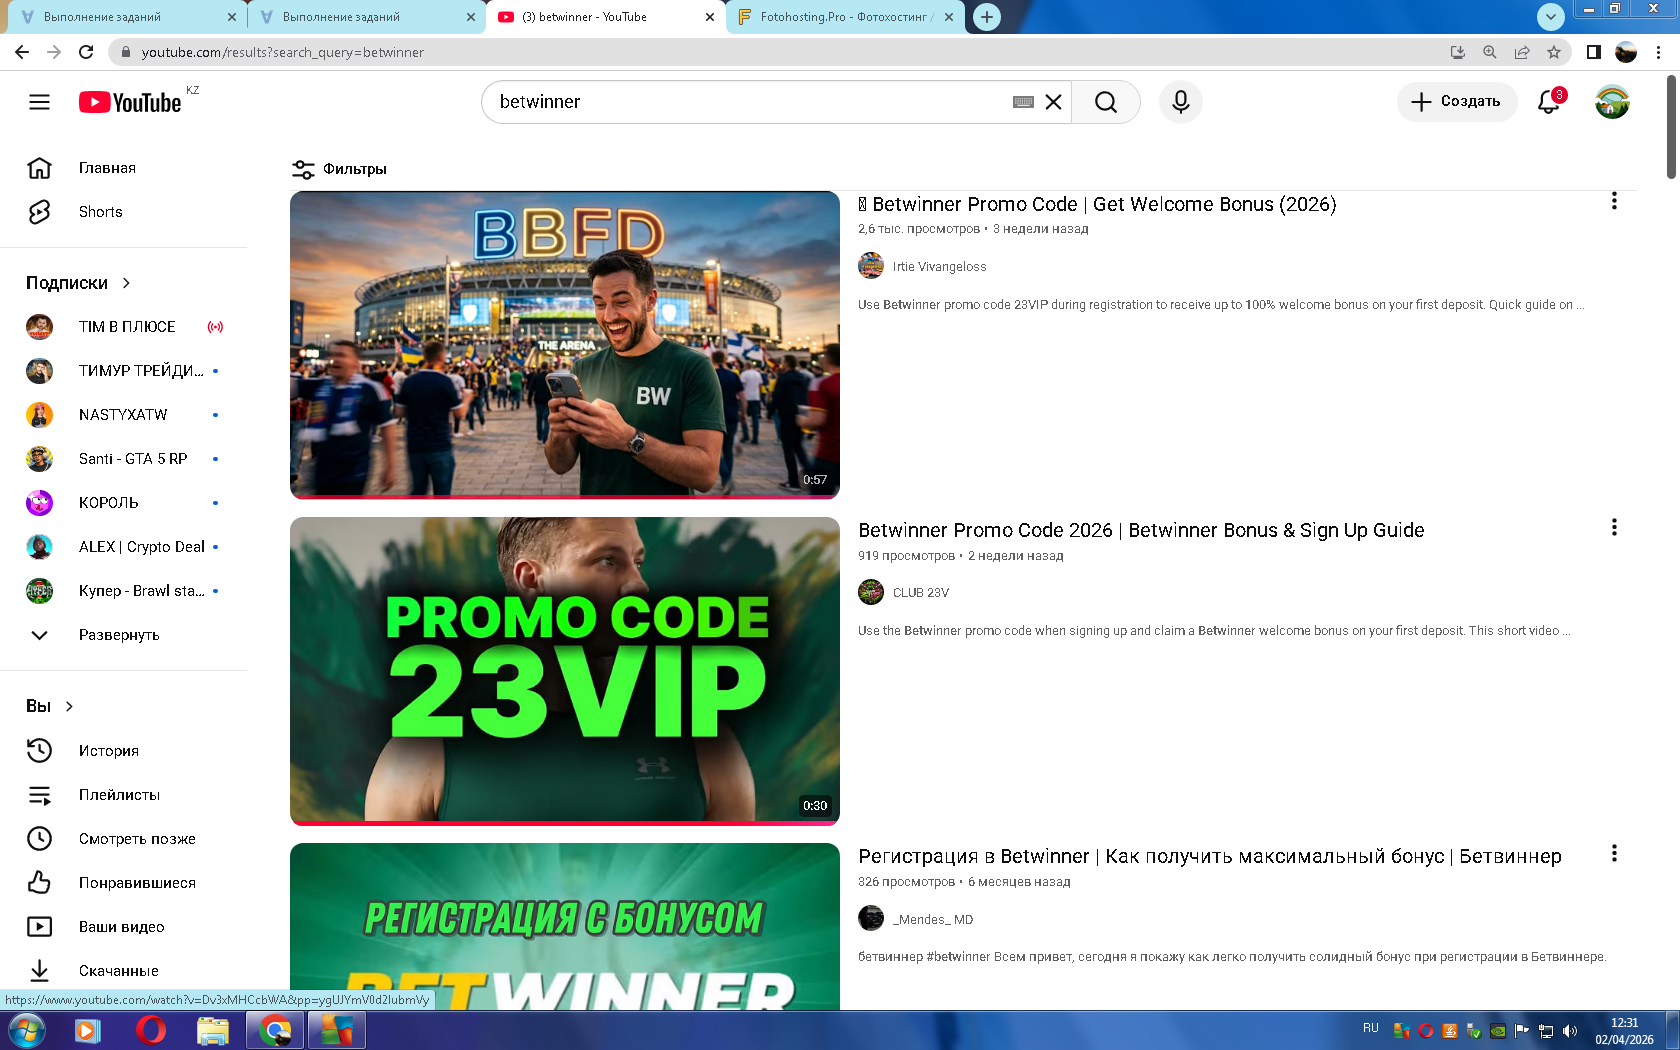Toggle the Chrome side panel icon
Screen dimensions: 1680x1050
pyautogui.click(x=1594, y=52)
